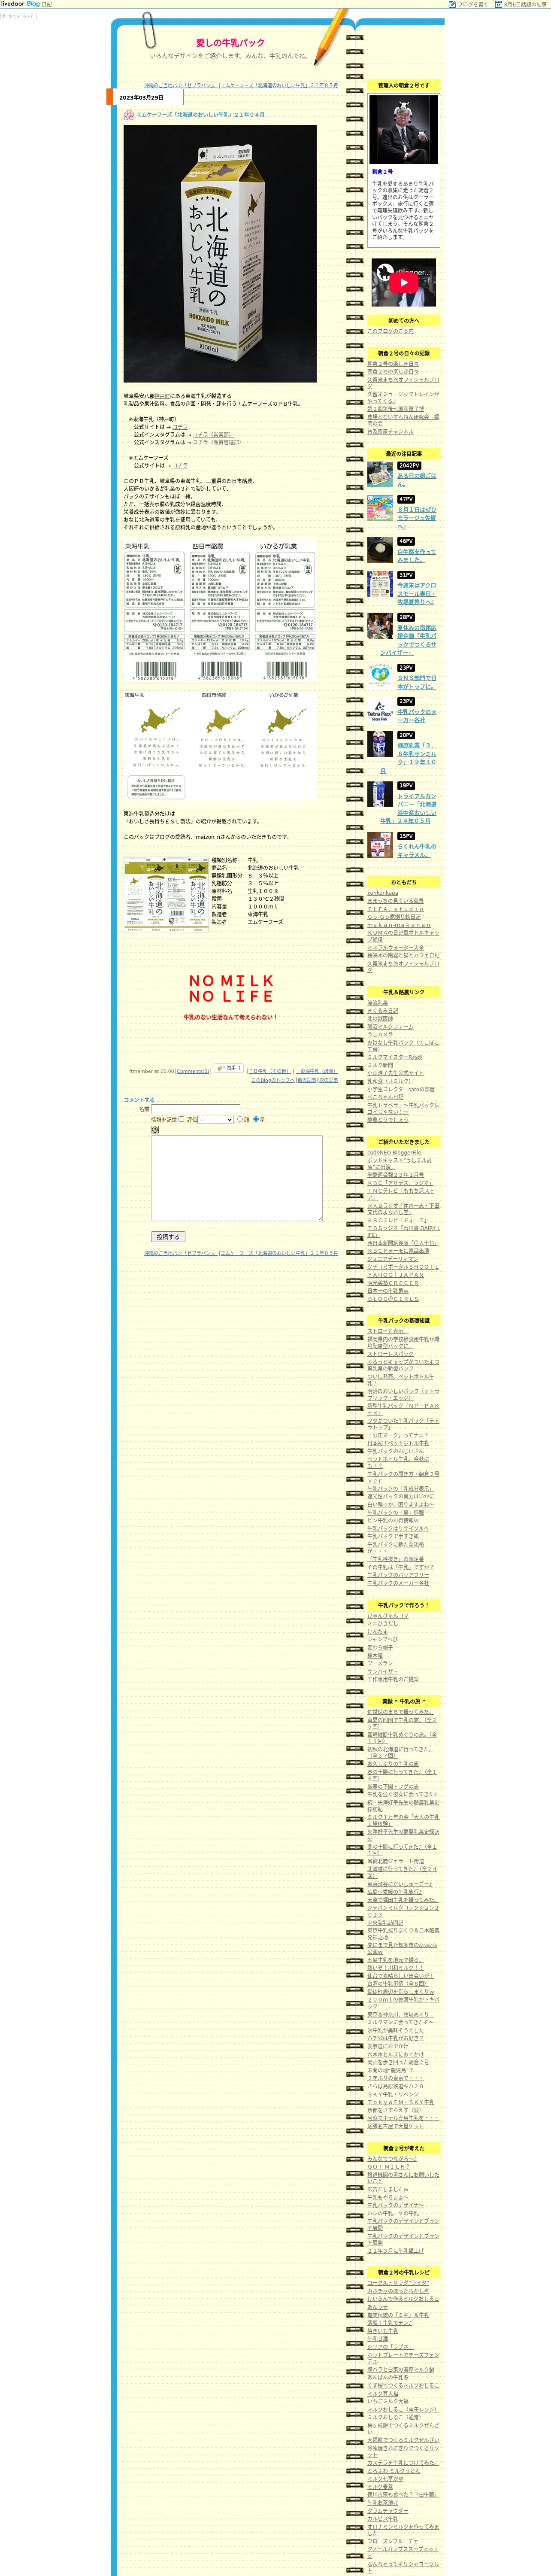Viewport: 551px width, 2576px height.
Task: Click the 投稿する submit button
Action: tap(167, 1237)
